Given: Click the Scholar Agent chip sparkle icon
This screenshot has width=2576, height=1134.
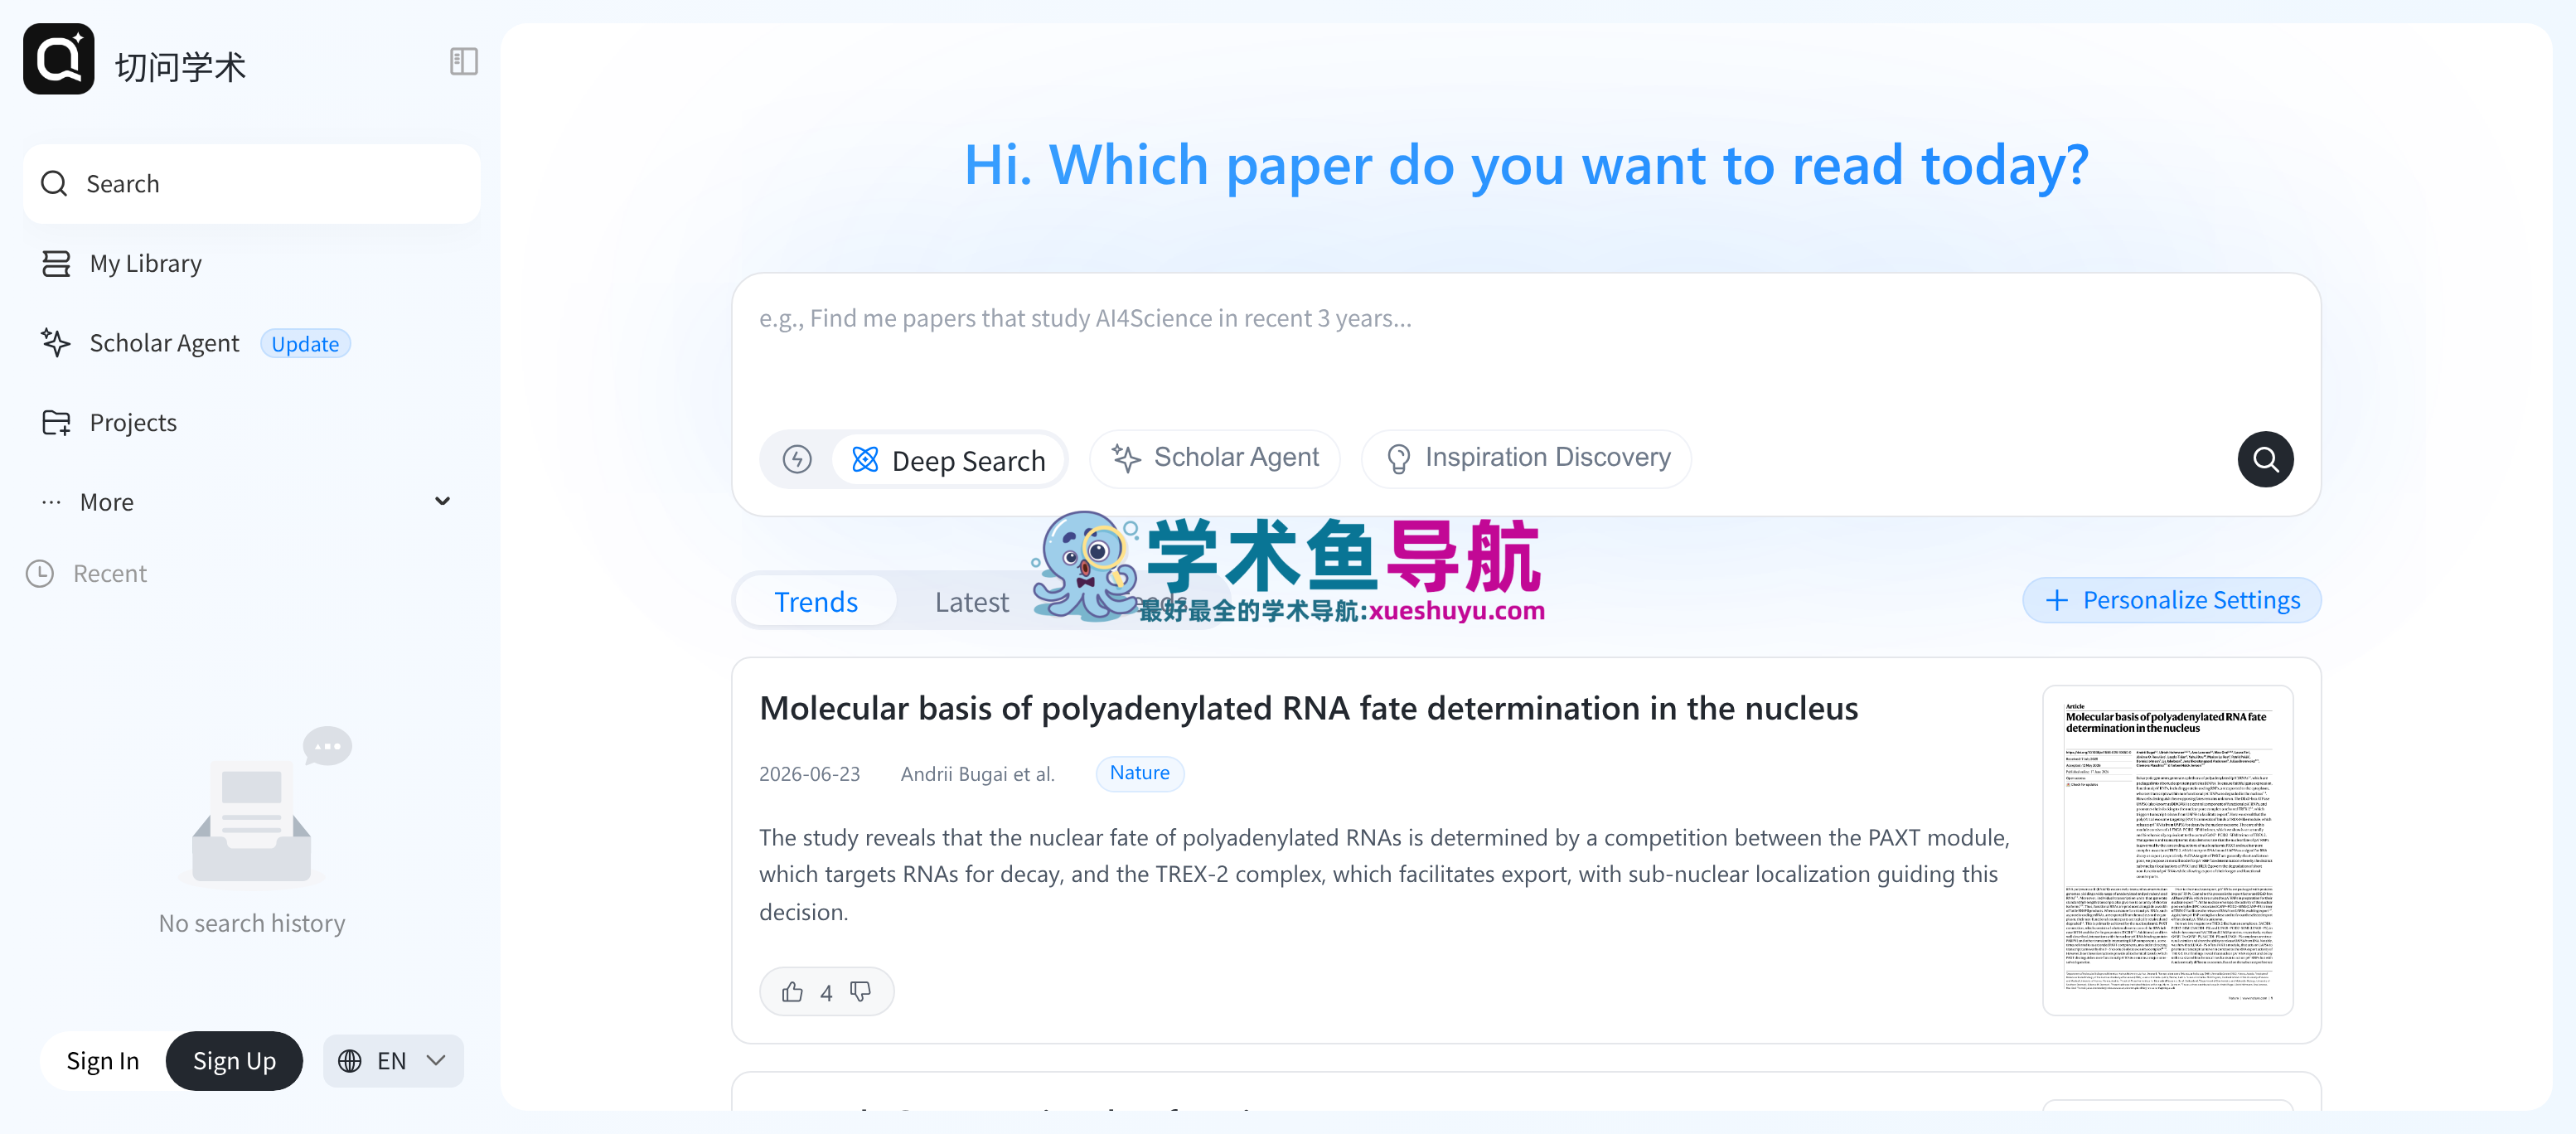Looking at the screenshot, I should (x=1126, y=458).
